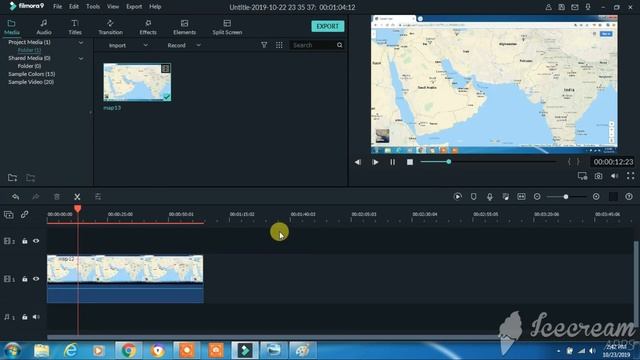Select the map13 clip on timeline
Viewport: 640px width, 360px height.
[125, 279]
